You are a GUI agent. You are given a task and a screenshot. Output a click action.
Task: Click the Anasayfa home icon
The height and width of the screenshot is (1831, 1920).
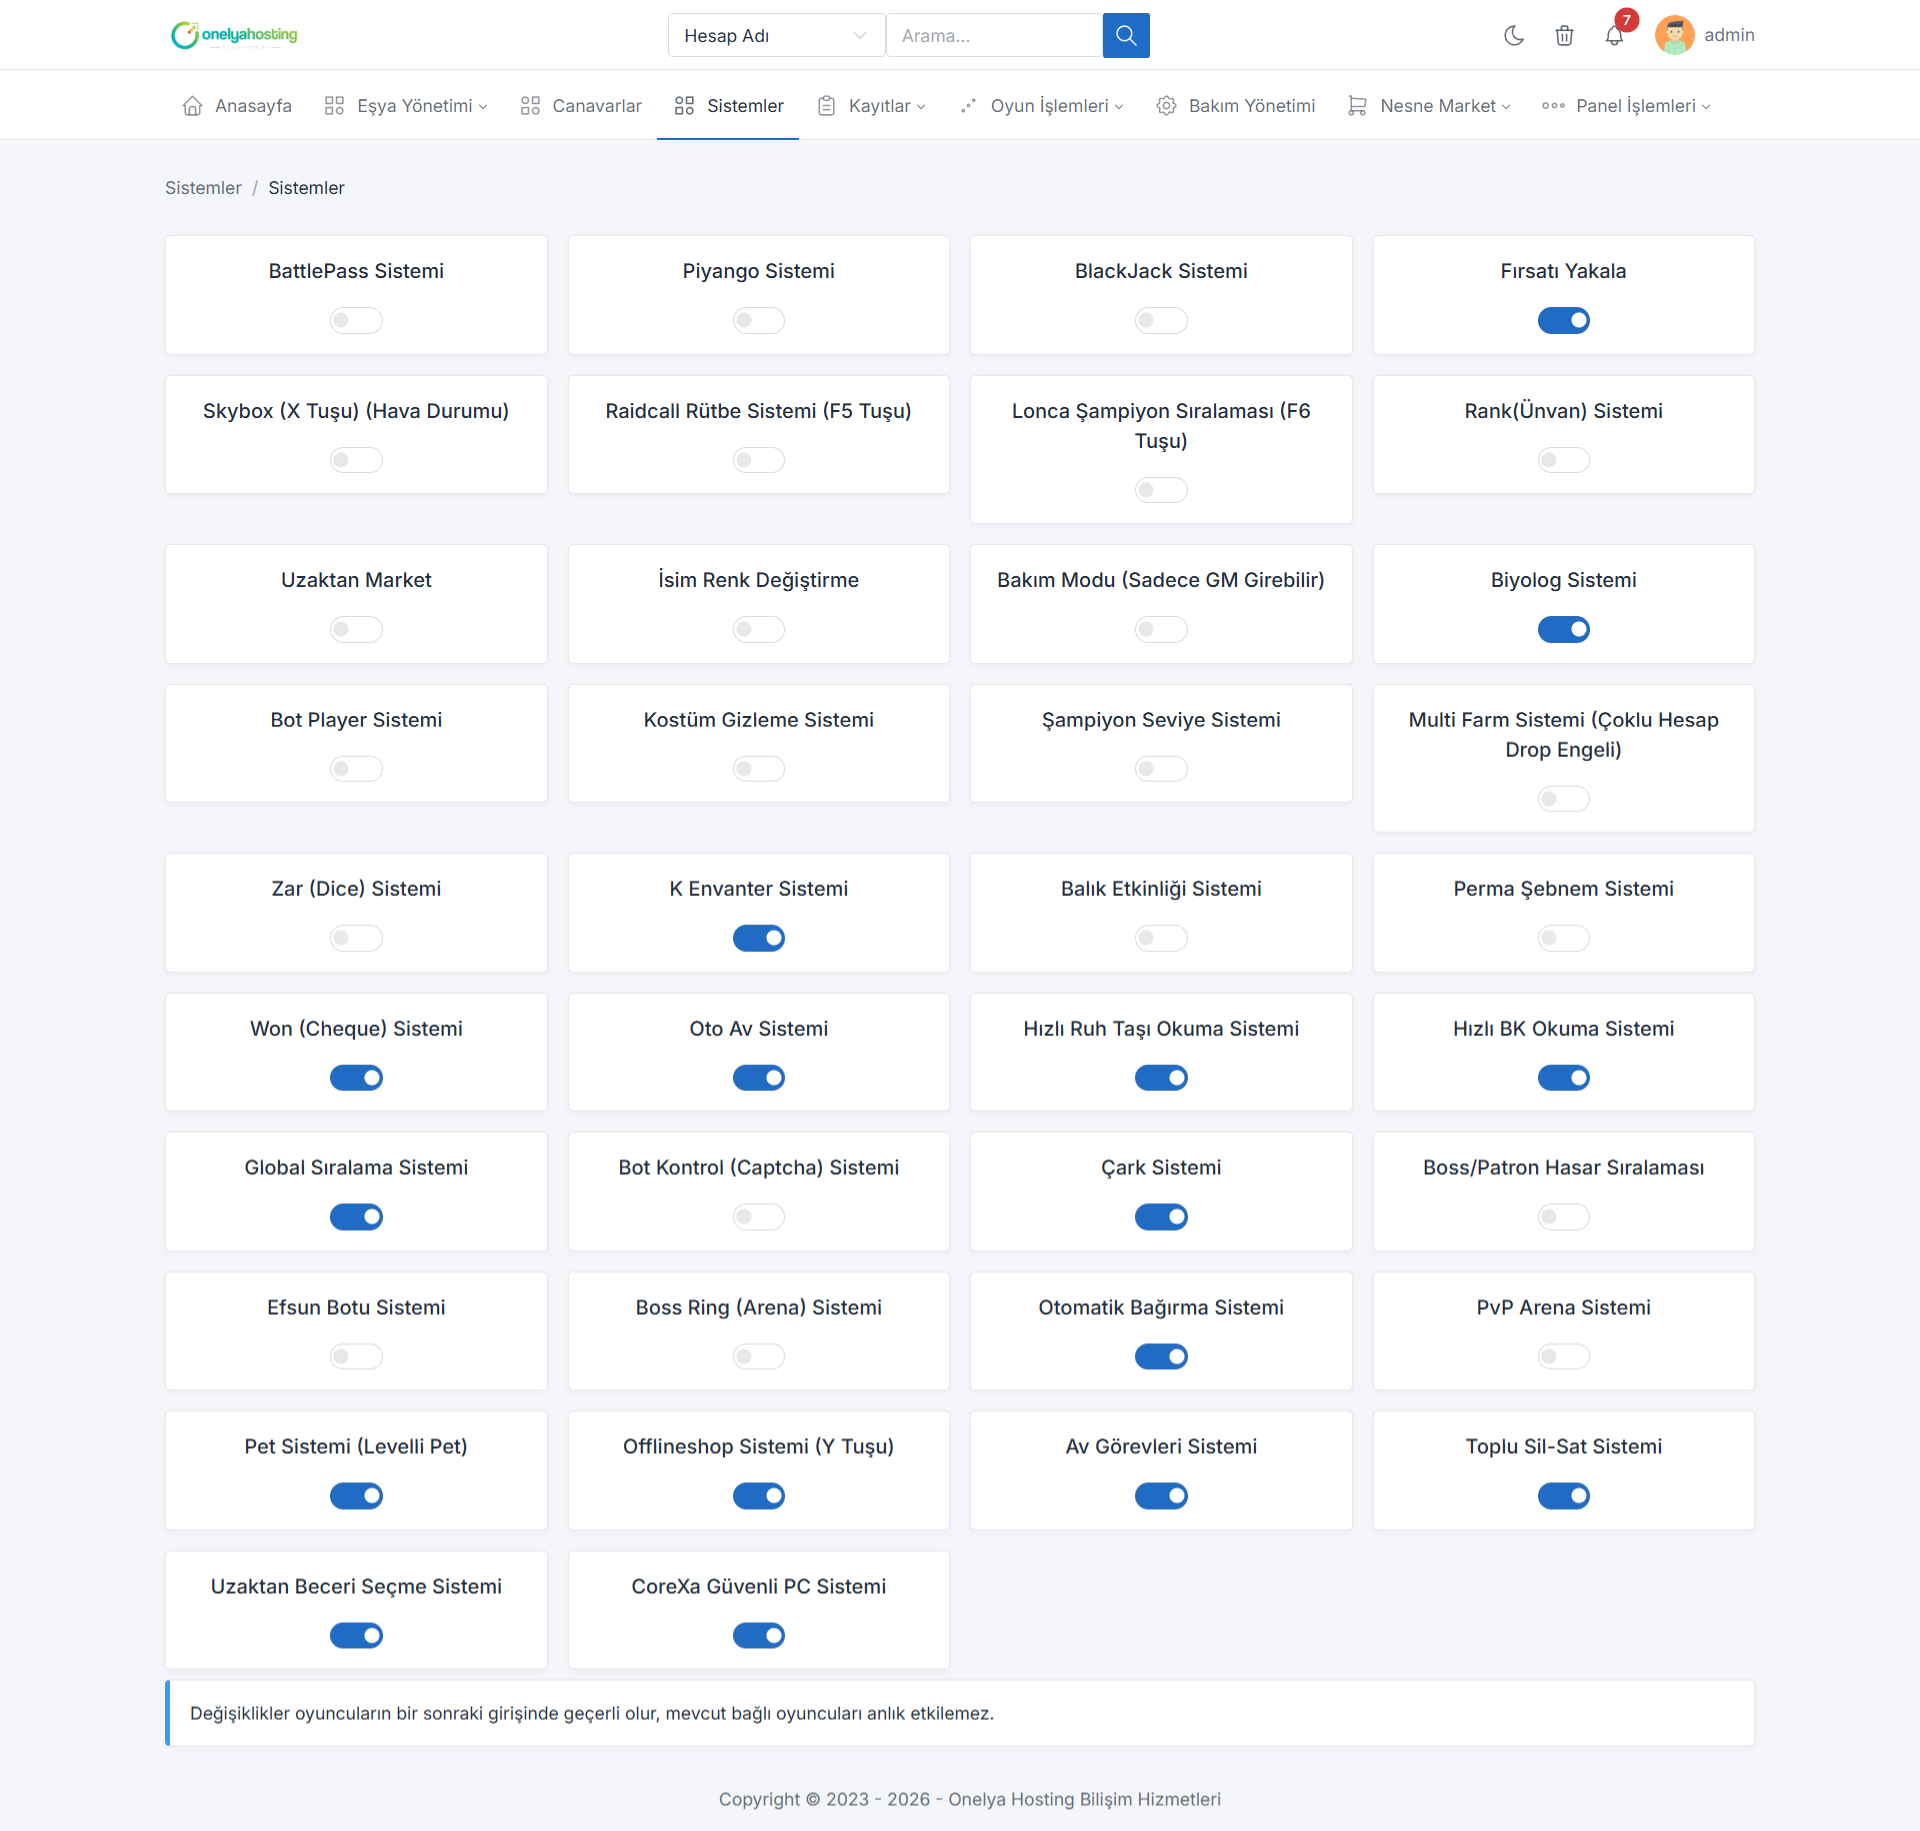pyautogui.click(x=193, y=106)
